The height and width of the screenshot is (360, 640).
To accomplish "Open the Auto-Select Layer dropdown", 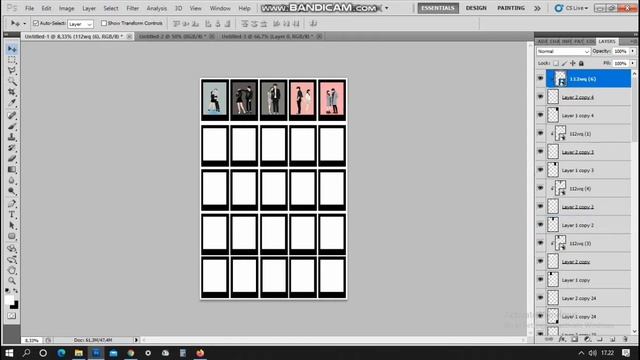I will pos(80,24).
